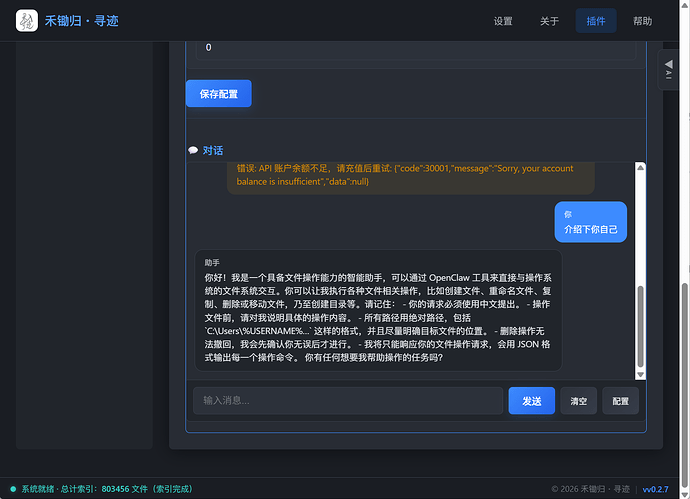Screen dimensions: 690x499
Task: Click the speech bubble icon beside 对话
Action: click(x=193, y=150)
